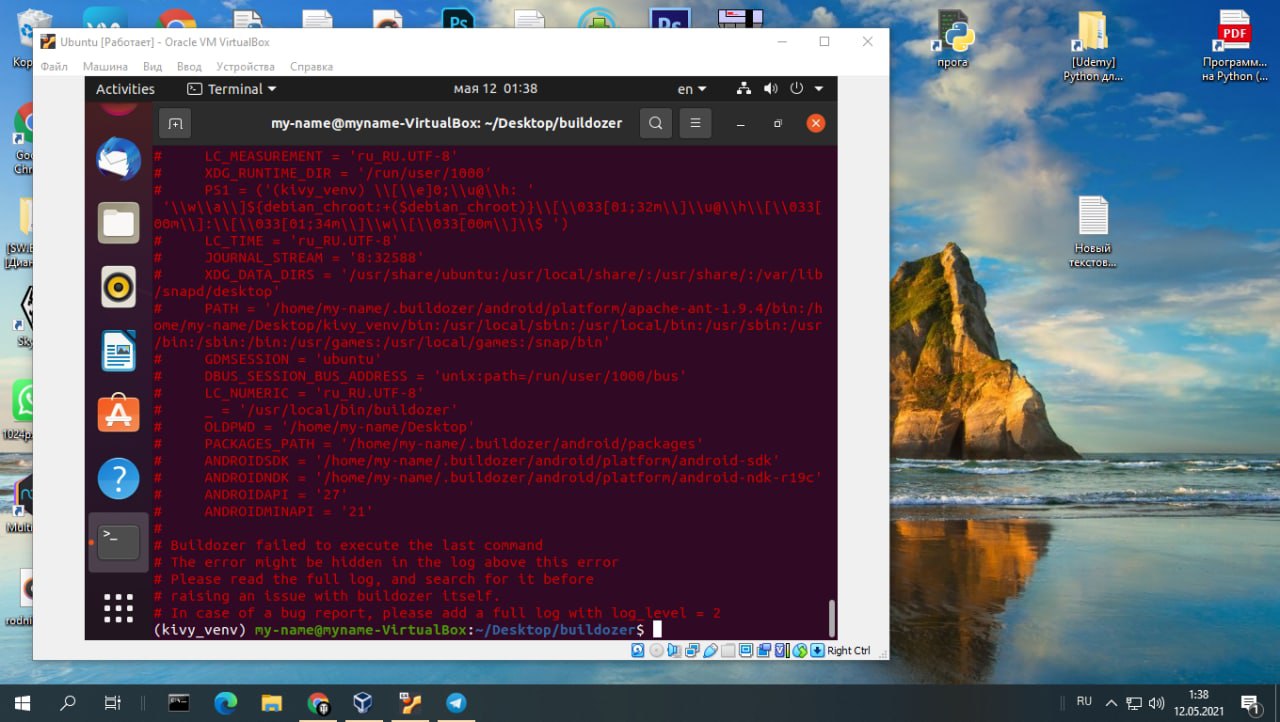
Task: Select 'прога' Python desktop shortcut
Action: [x=952, y=40]
